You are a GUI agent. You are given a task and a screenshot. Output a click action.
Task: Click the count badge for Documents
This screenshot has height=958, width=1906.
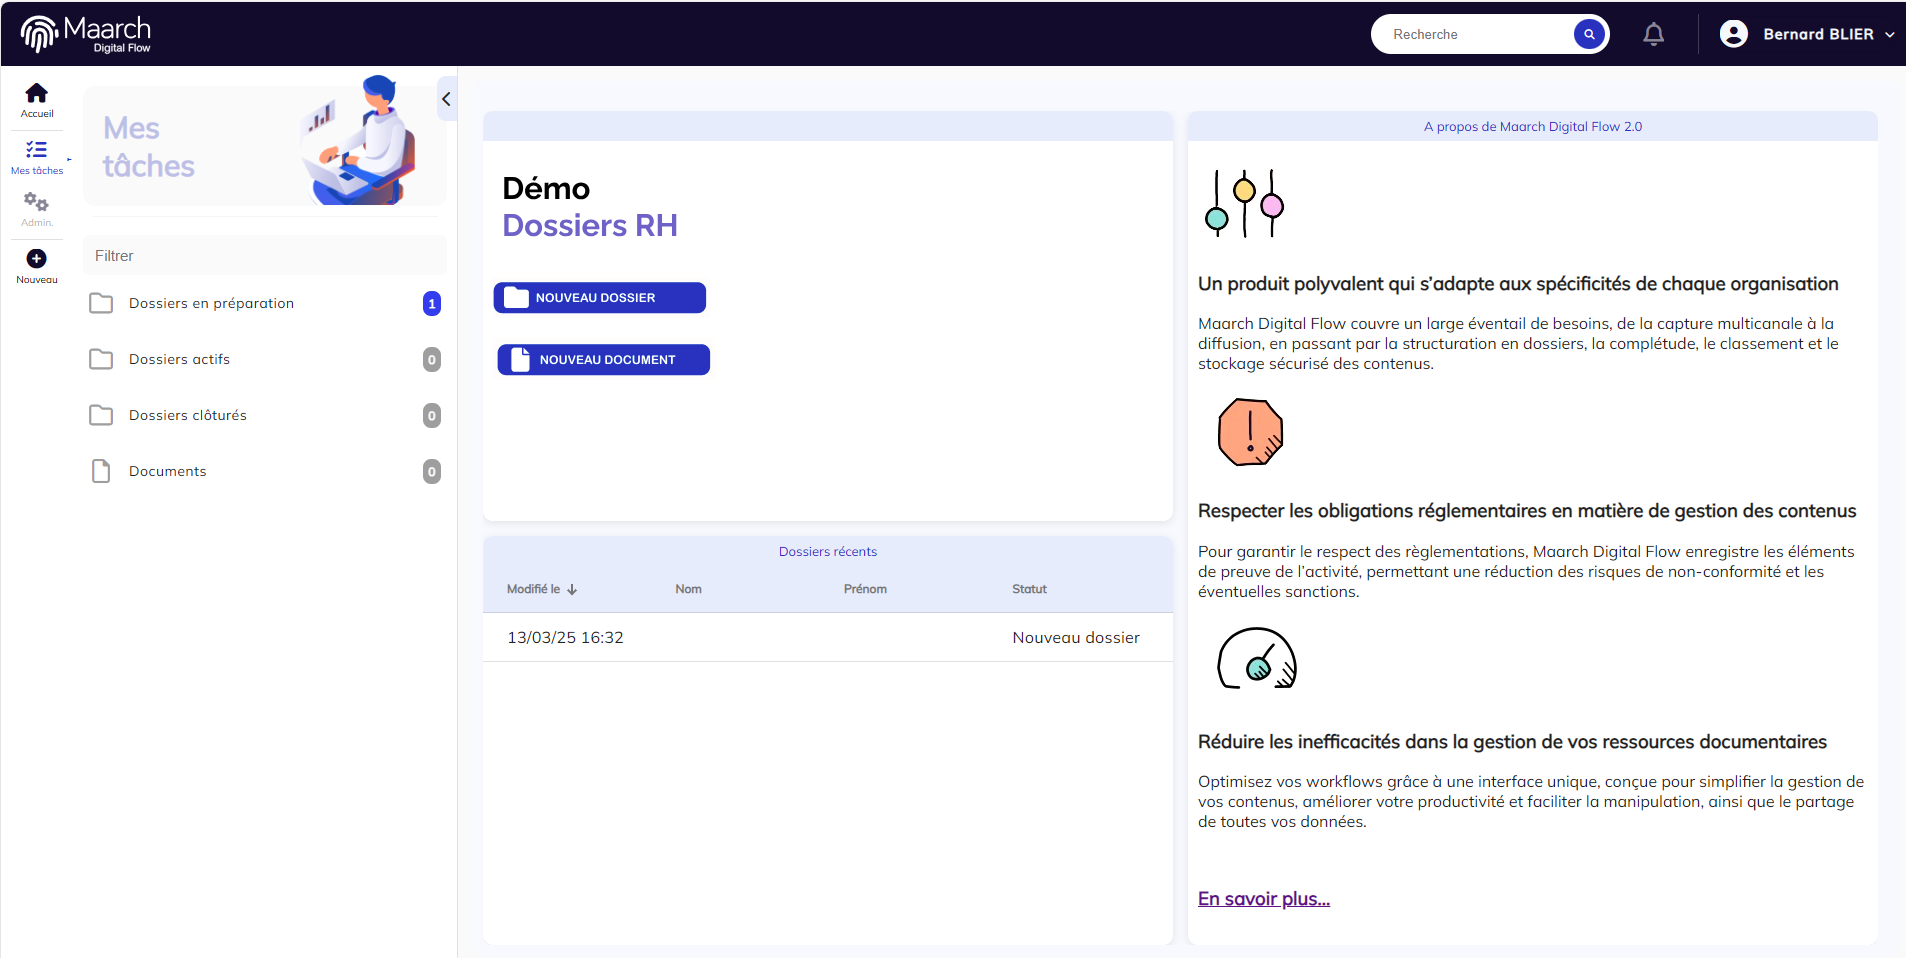pos(432,471)
